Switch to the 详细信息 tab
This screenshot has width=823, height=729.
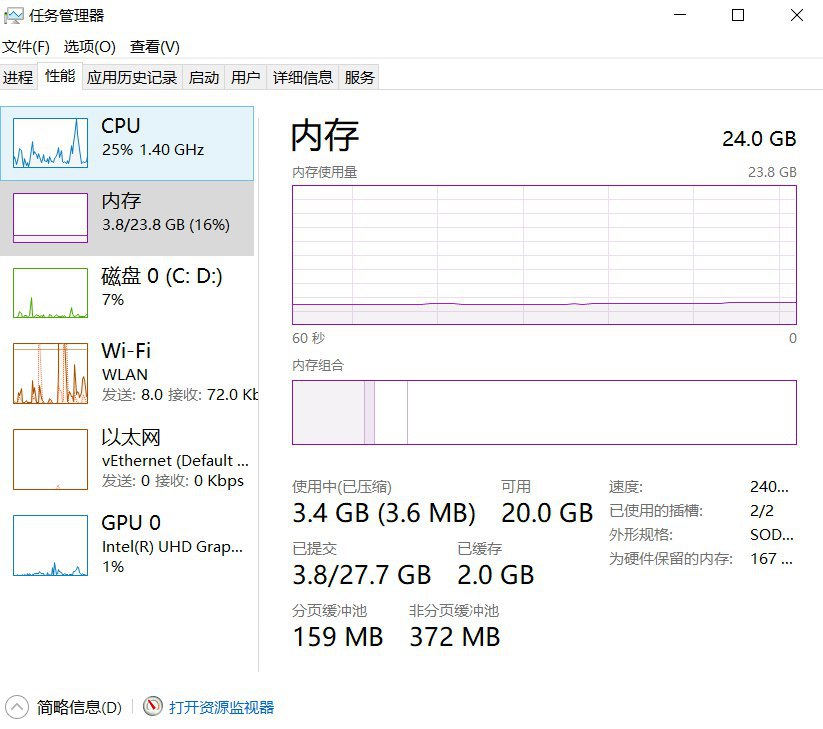303,77
